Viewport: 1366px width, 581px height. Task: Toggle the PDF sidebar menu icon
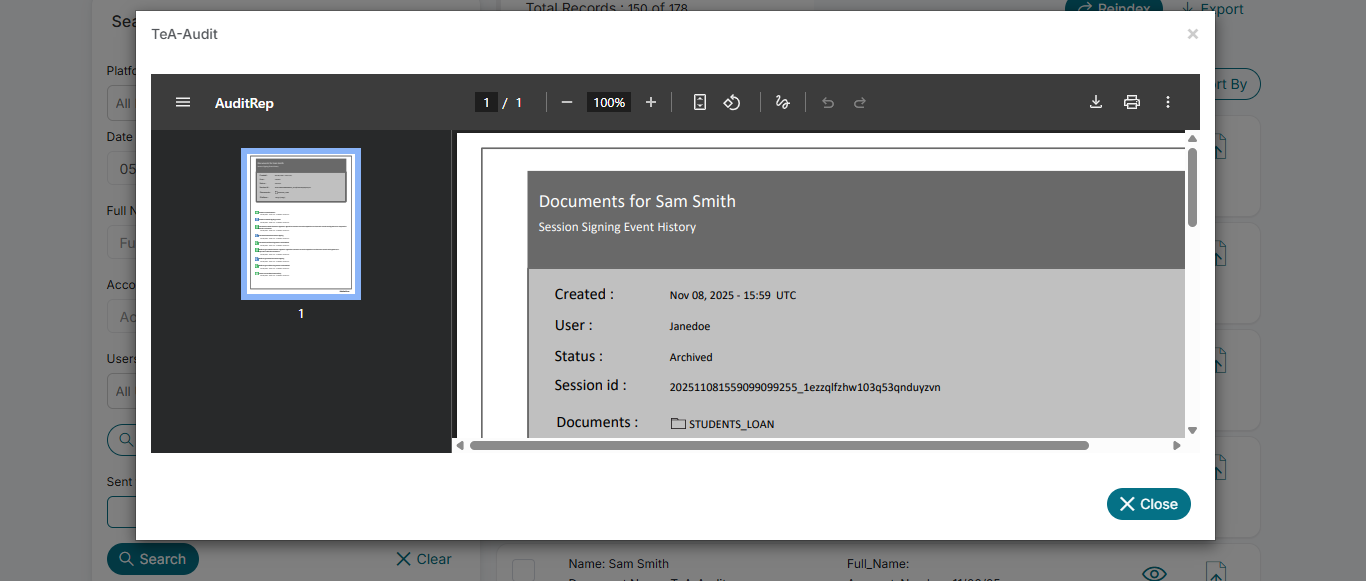pyautogui.click(x=183, y=102)
